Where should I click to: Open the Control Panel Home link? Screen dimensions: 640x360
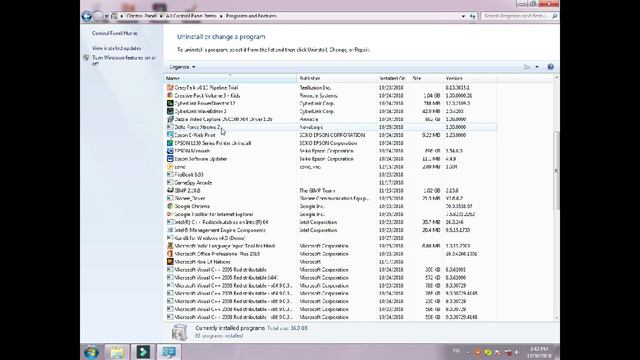click(115, 33)
